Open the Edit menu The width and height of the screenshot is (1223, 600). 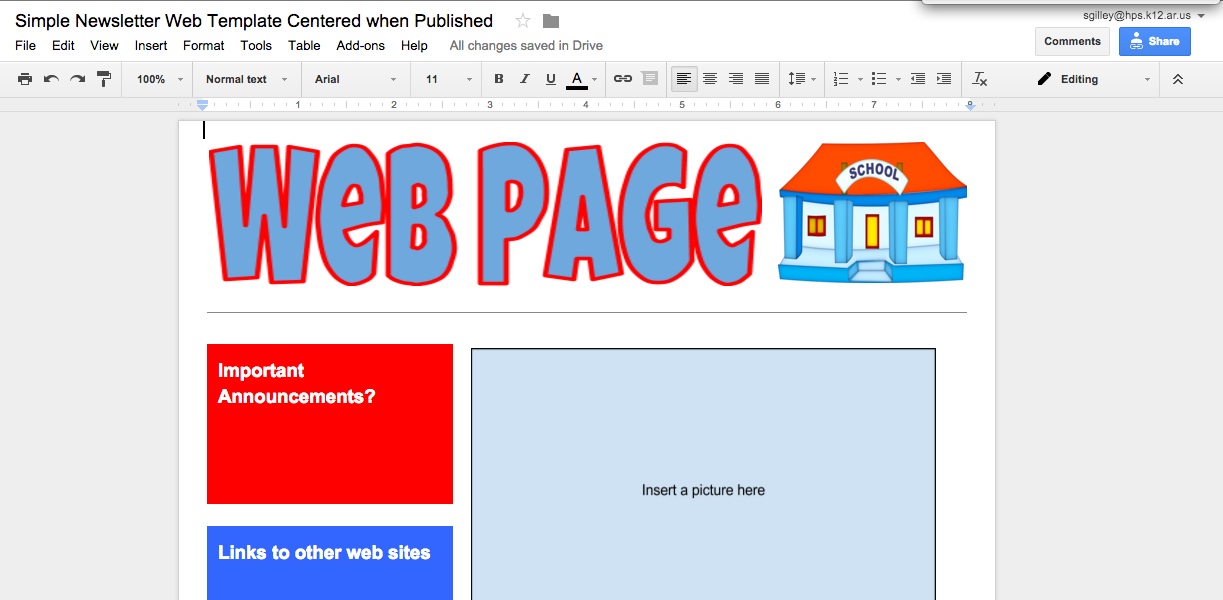pyautogui.click(x=63, y=45)
